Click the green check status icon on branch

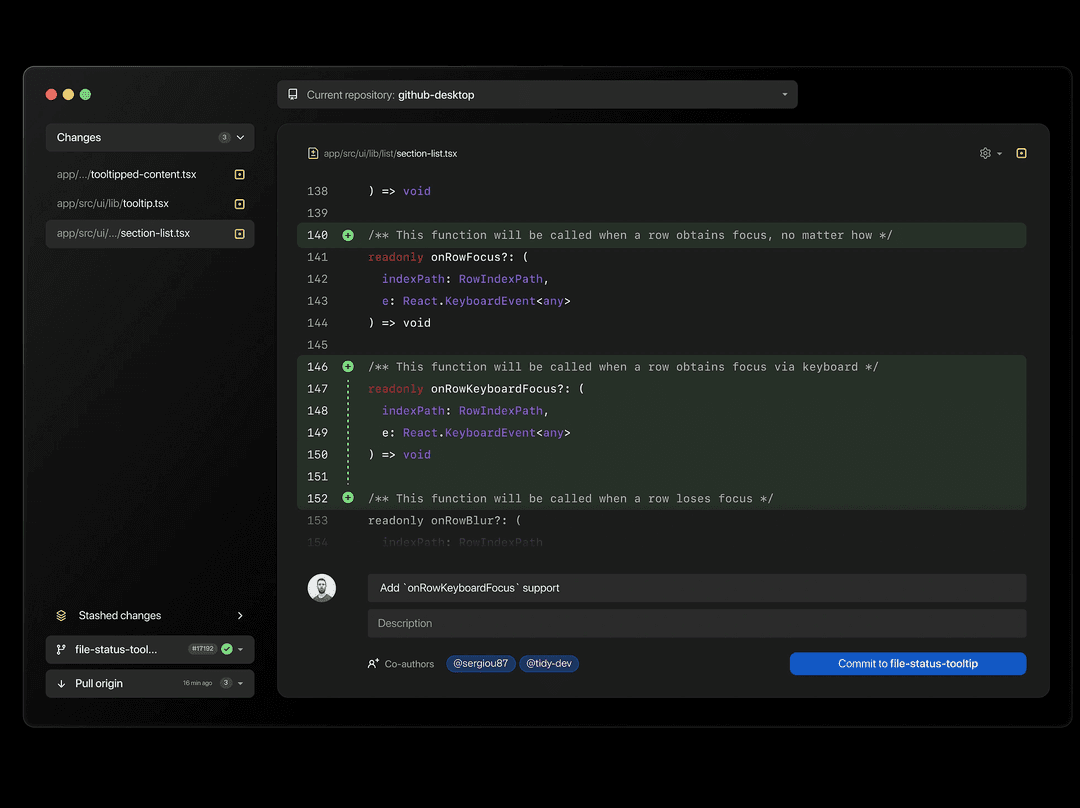coord(227,649)
